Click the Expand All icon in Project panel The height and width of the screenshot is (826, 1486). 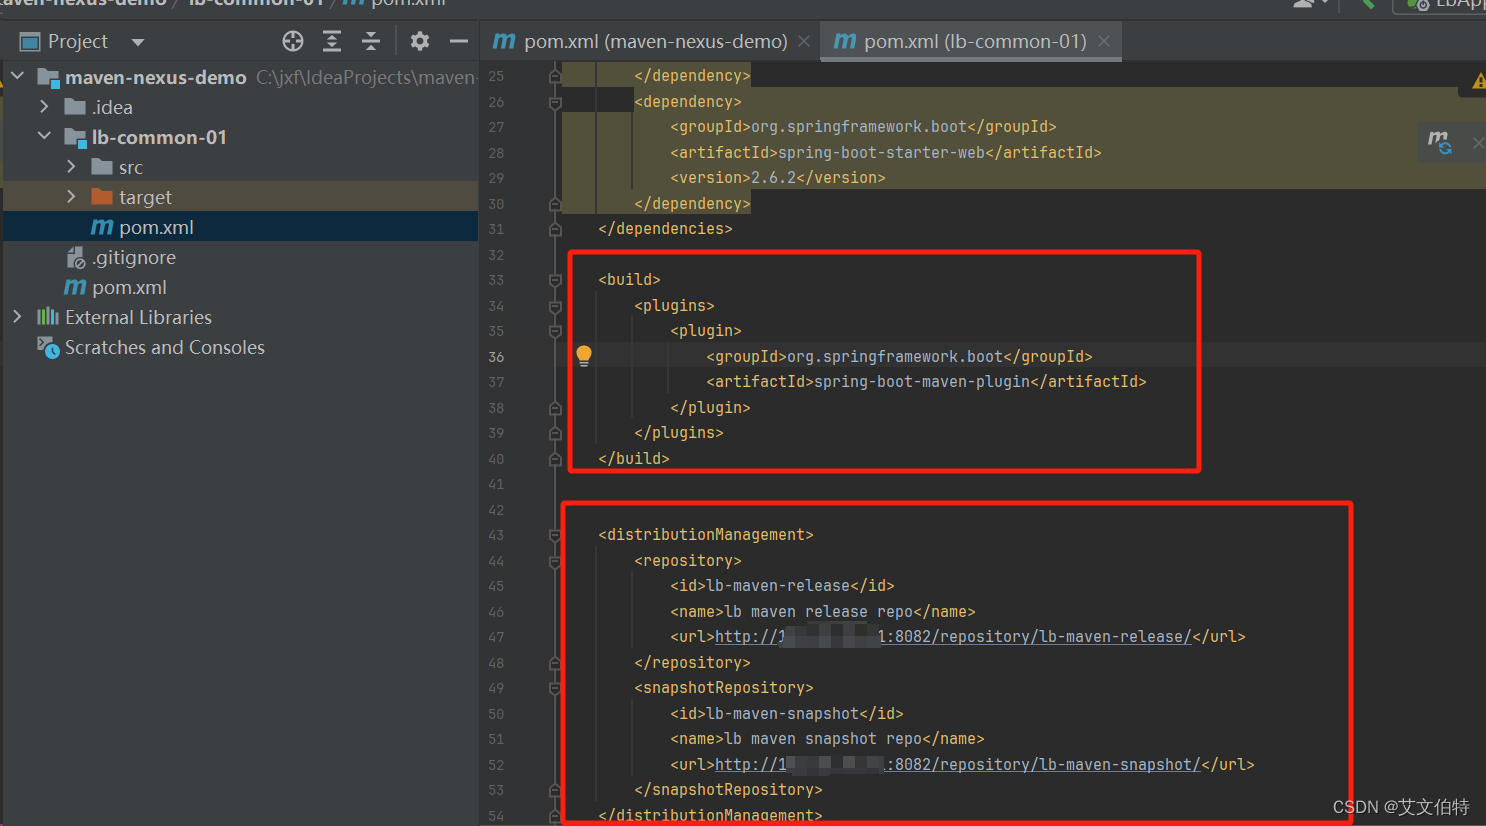(x=332, y=41)
